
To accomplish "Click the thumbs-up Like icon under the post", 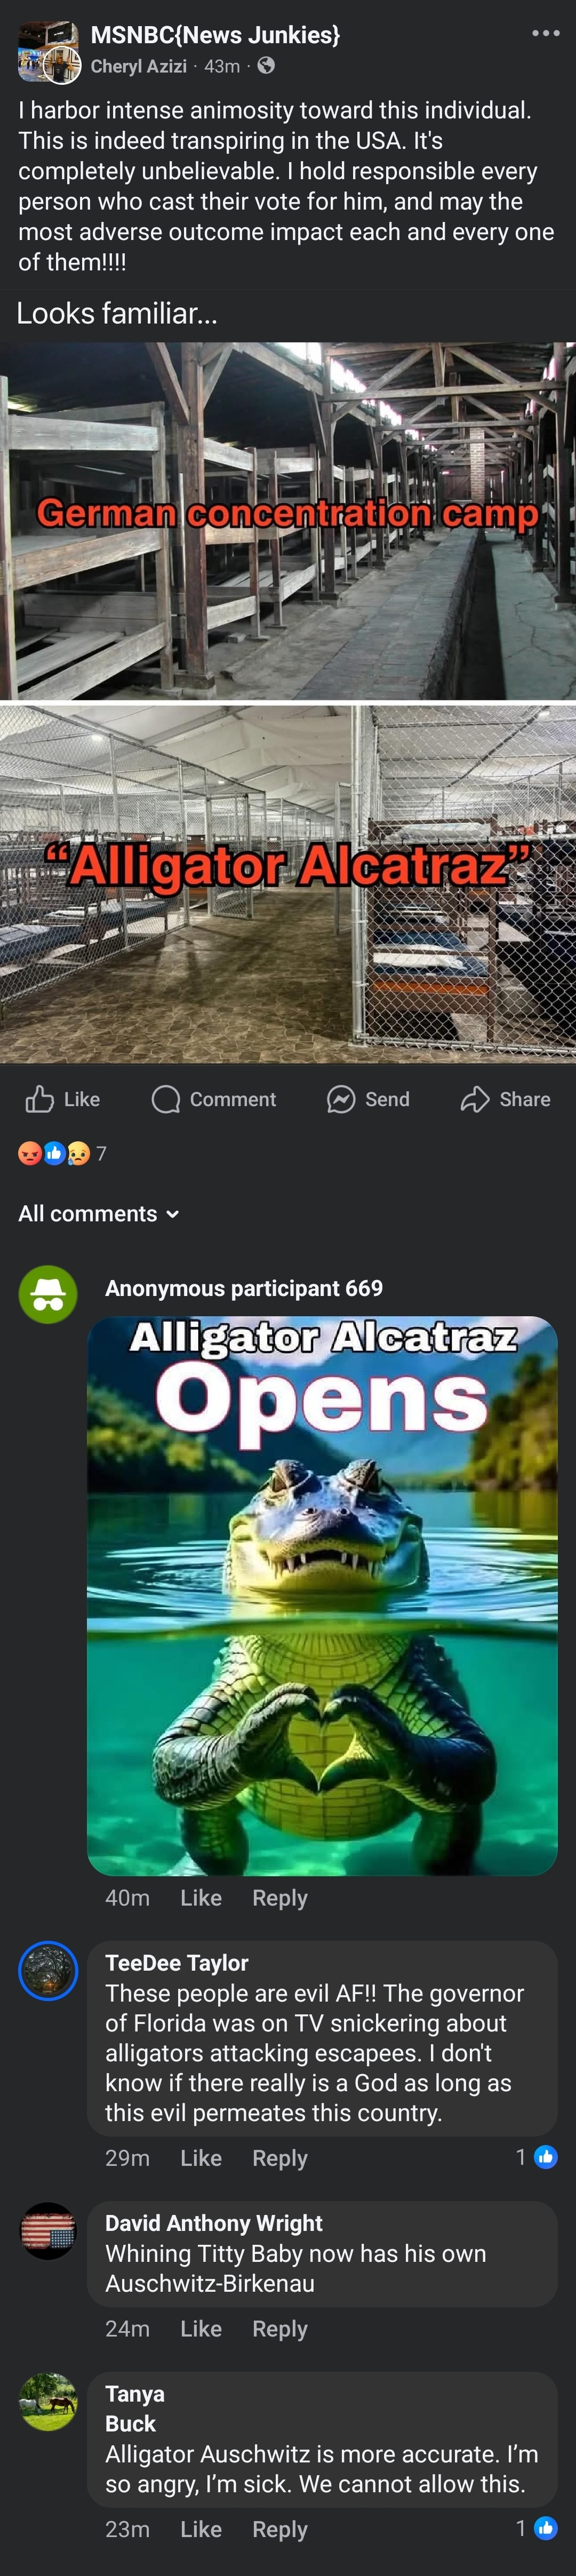I will tap(40, 1099).
